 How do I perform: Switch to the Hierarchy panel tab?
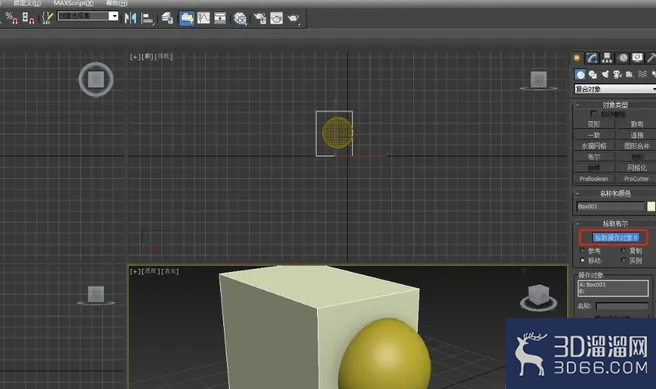(x=607, y=58)
